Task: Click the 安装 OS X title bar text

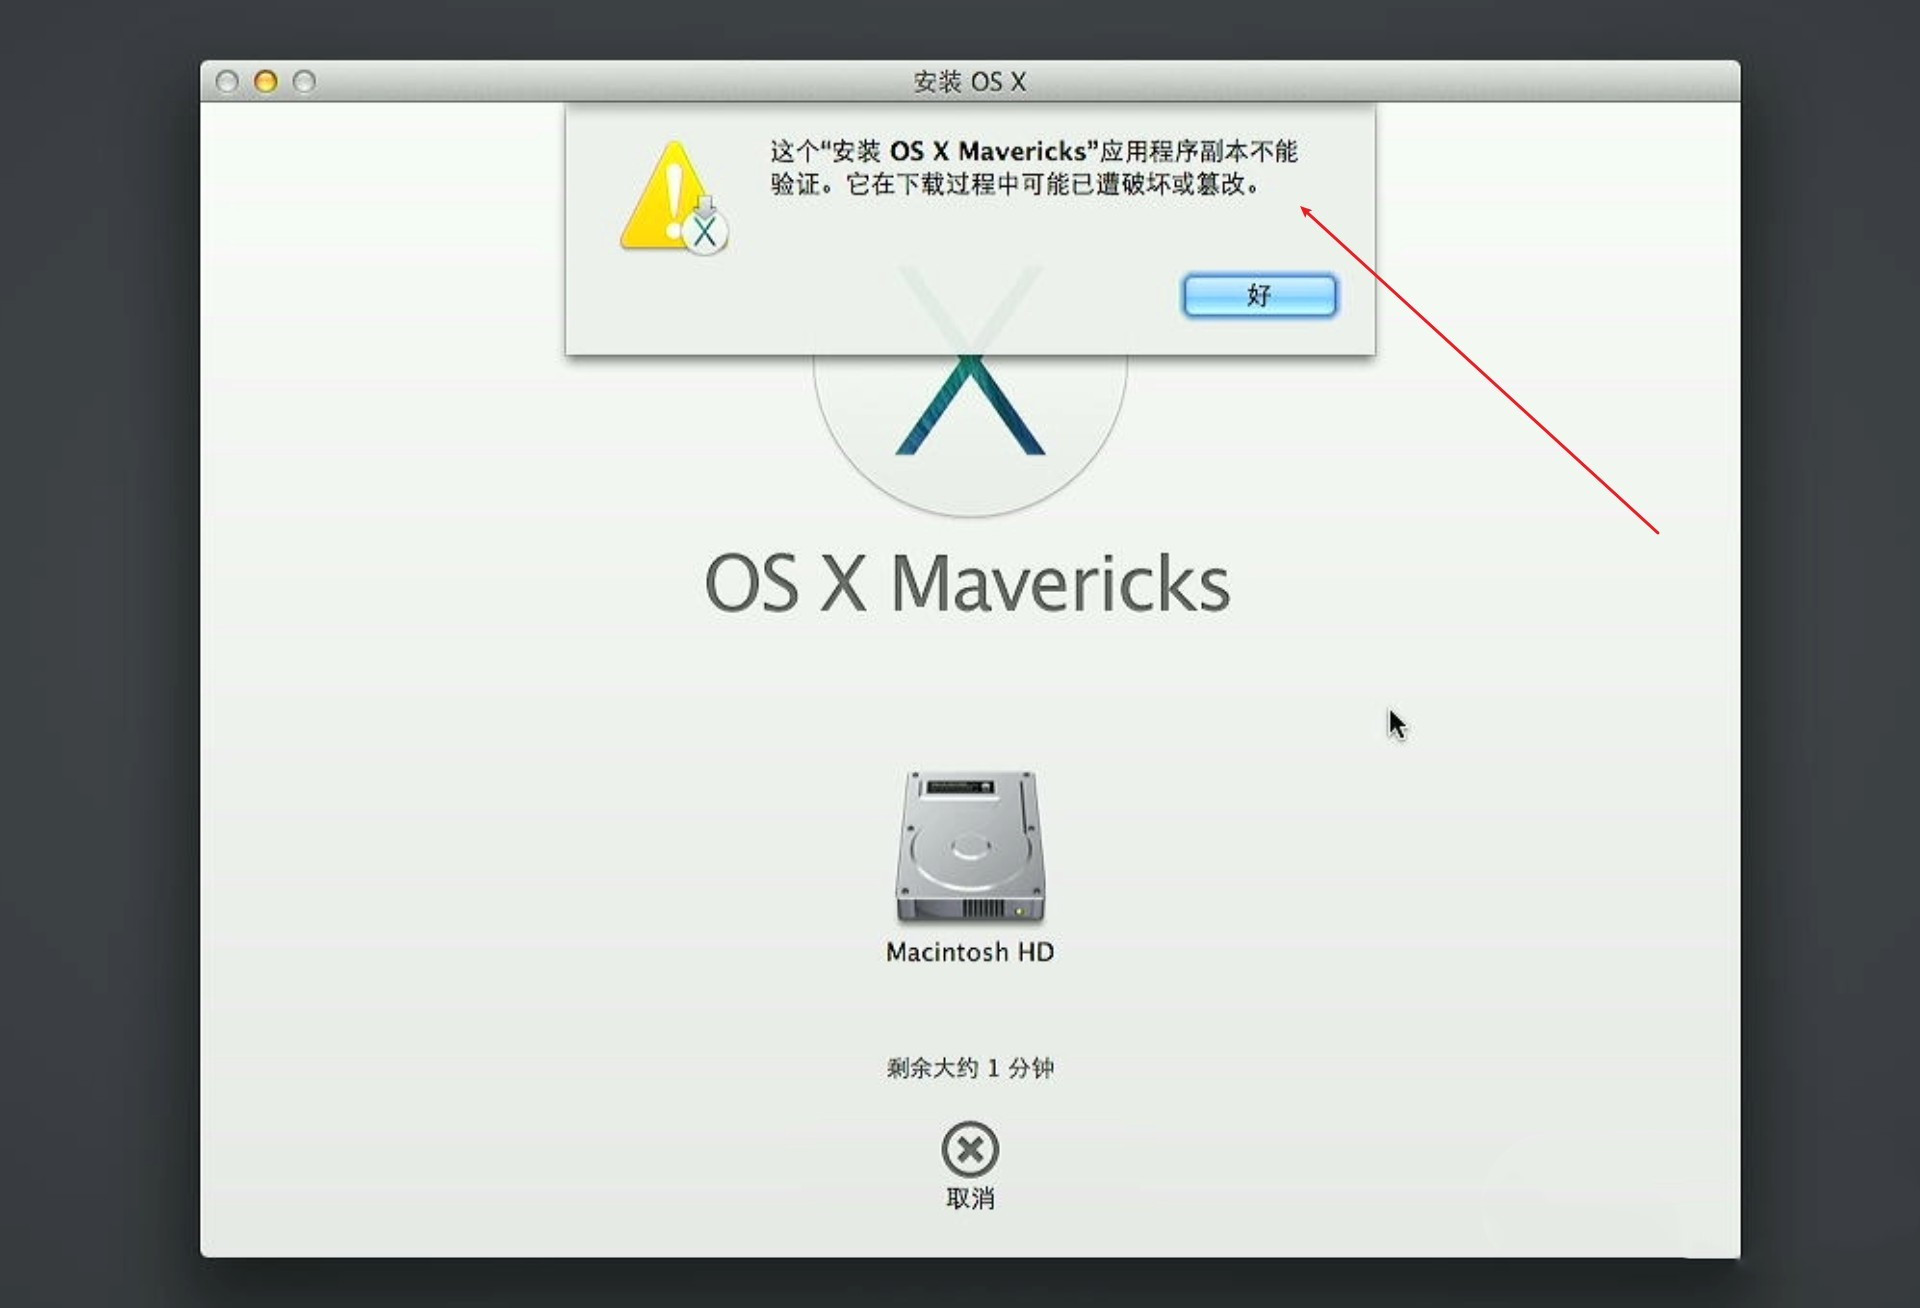Action: [969, 82]
